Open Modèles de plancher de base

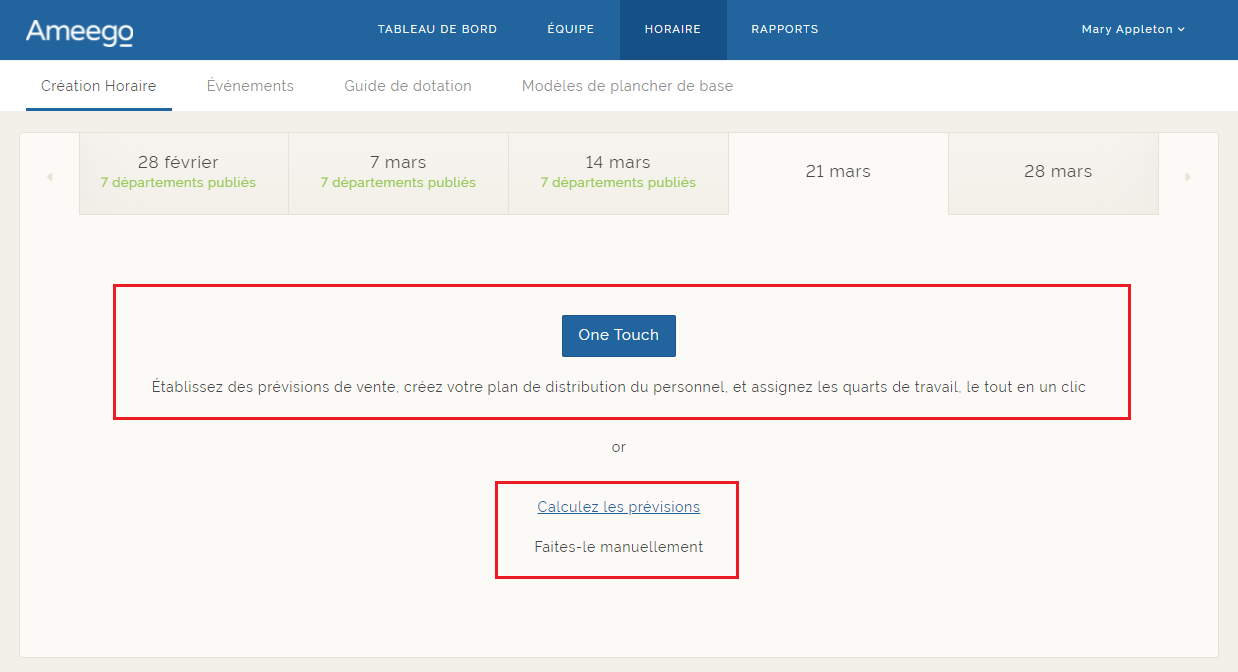click(627, 85)
